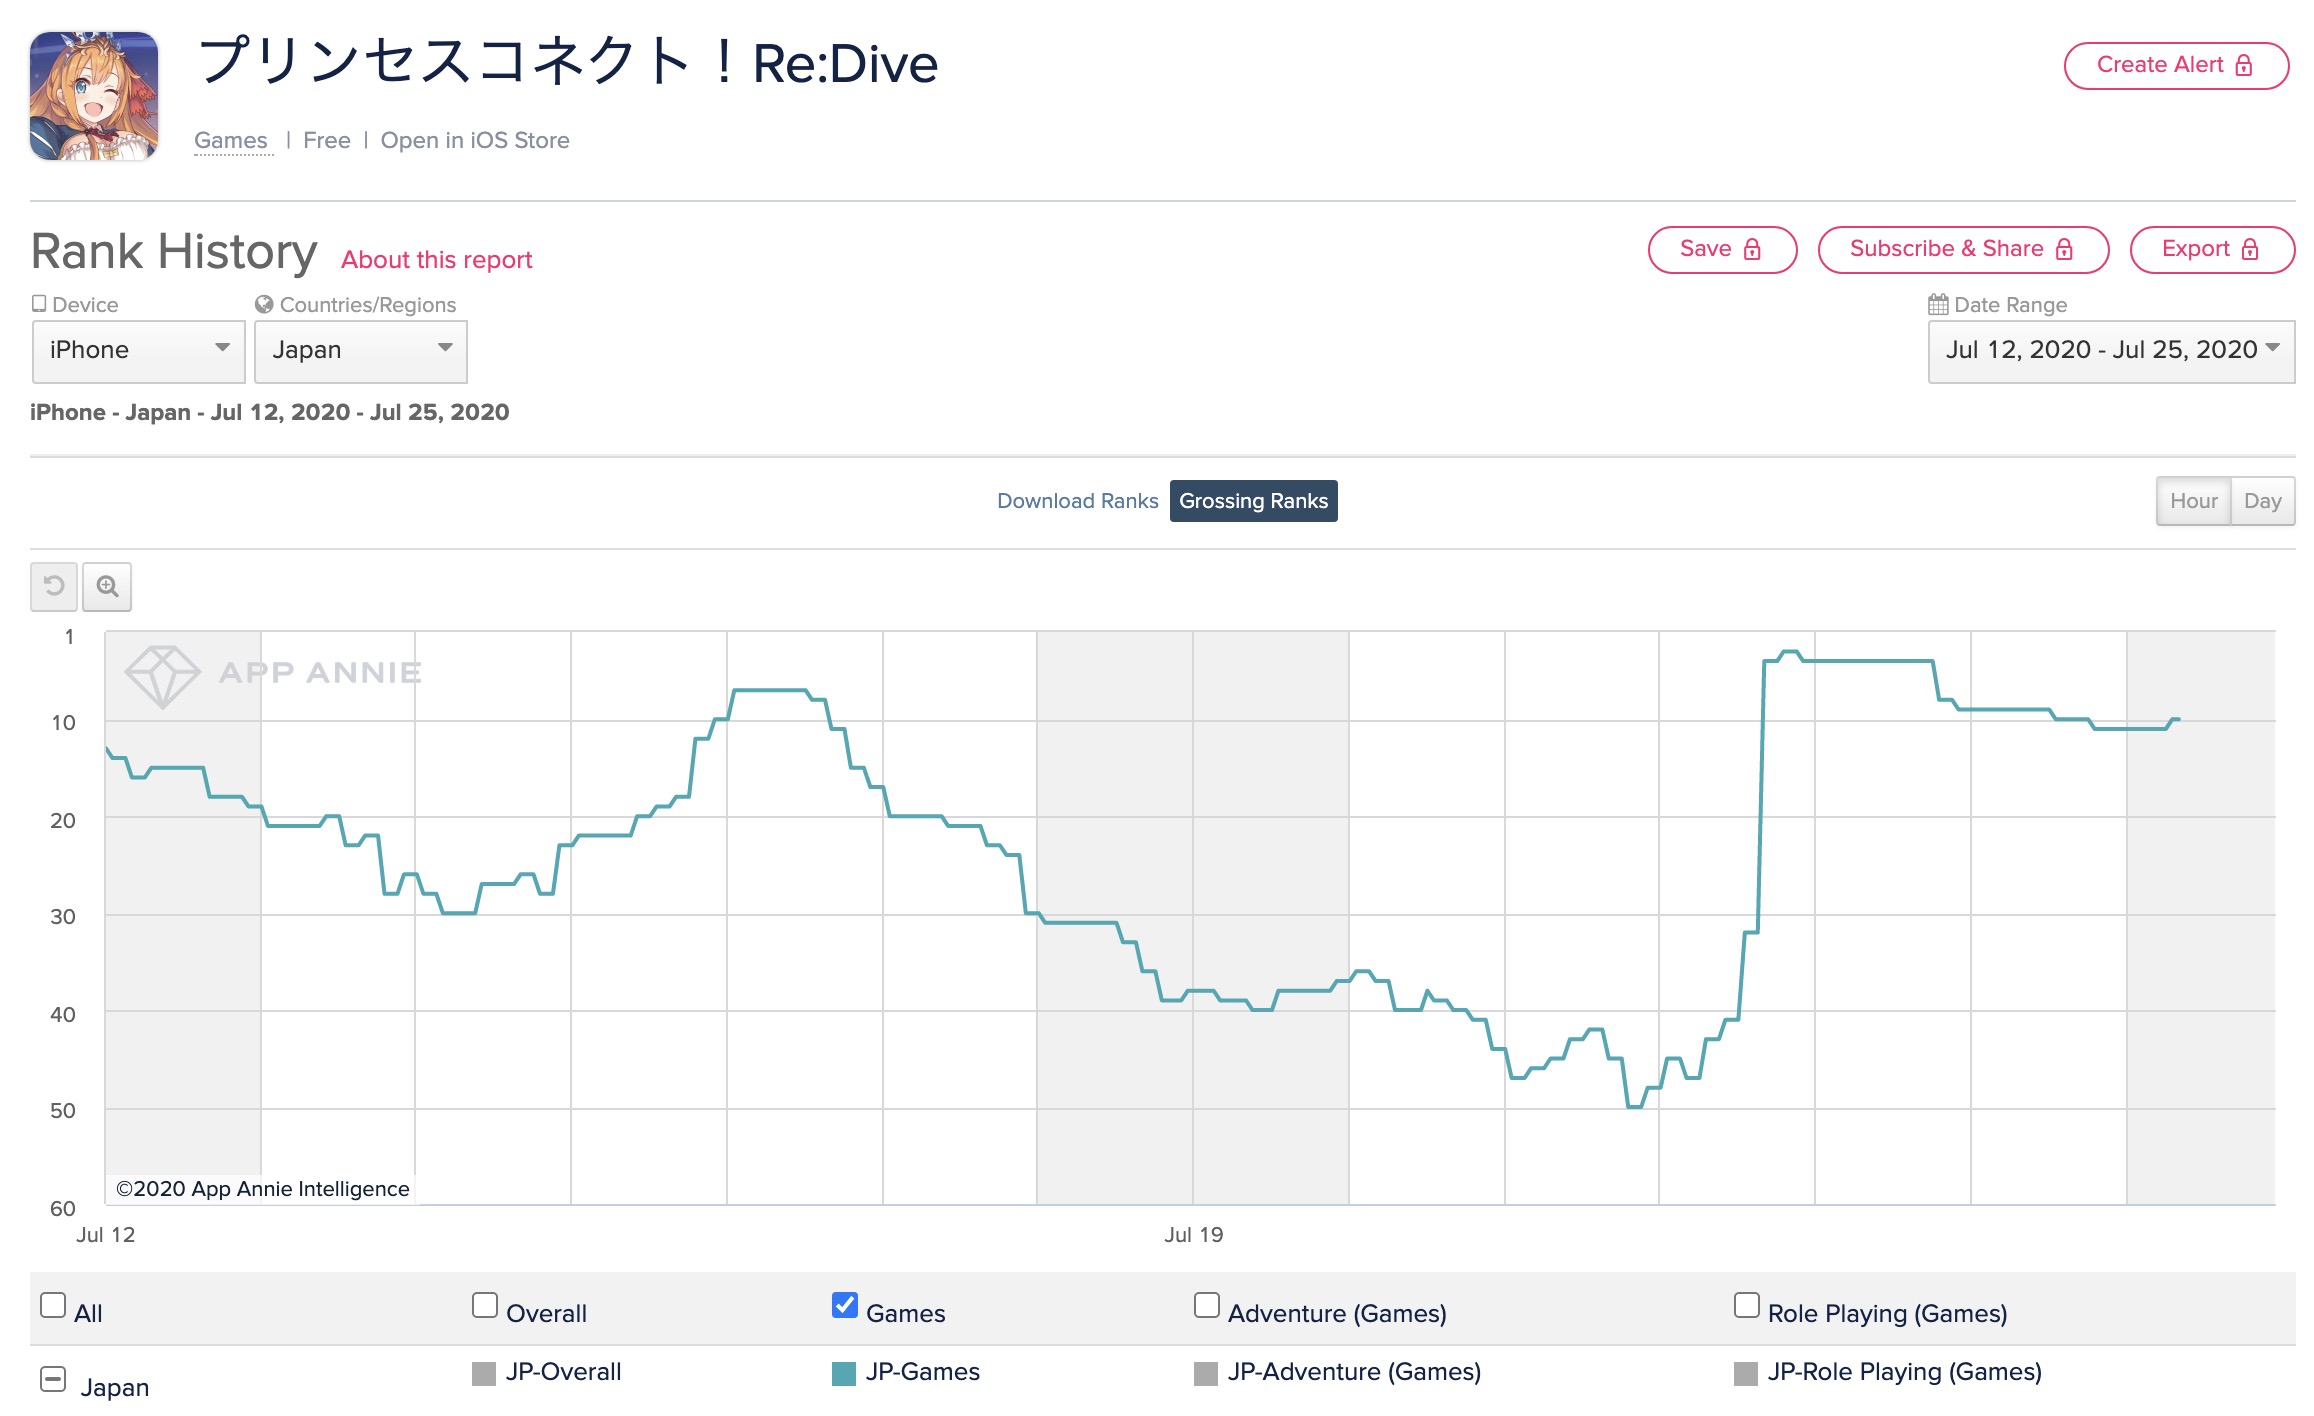Image resolution: width=2314 pixels, height=1416 pixels.
Task: Click the calendar icon beside Date Range
Action: [x=1938, y=304]
